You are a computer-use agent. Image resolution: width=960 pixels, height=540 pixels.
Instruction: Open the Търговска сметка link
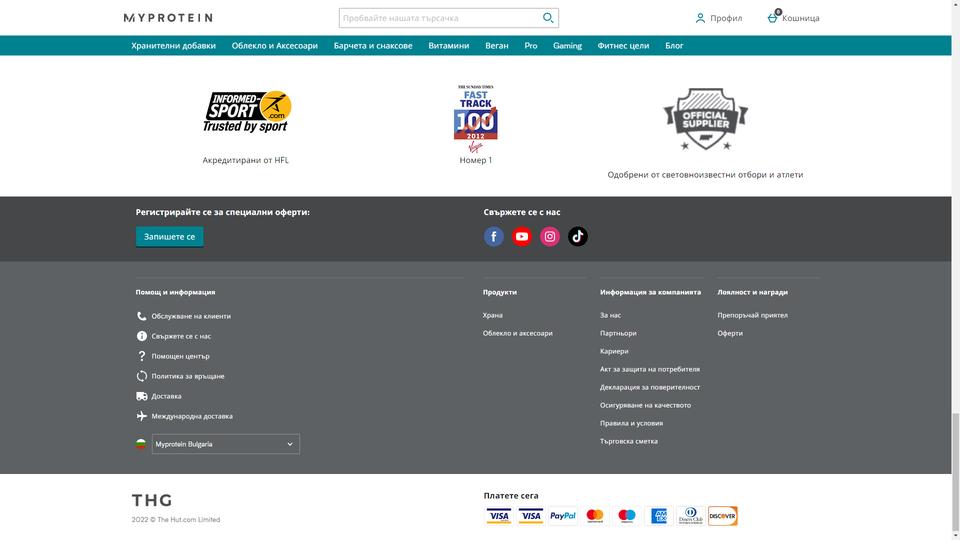629,441
